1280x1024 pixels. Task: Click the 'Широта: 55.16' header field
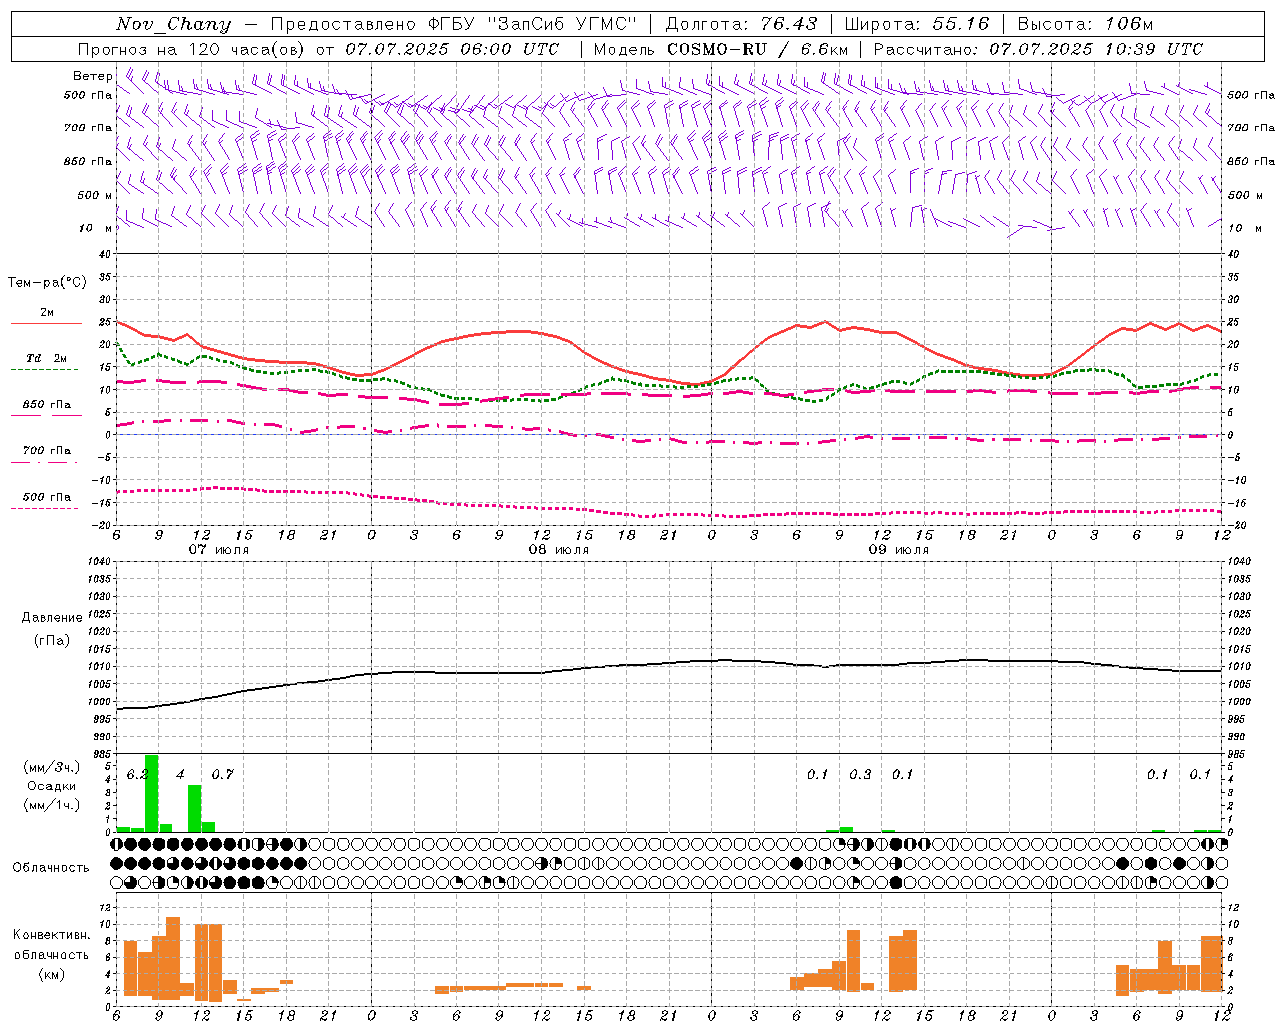[x=916, y=24]
